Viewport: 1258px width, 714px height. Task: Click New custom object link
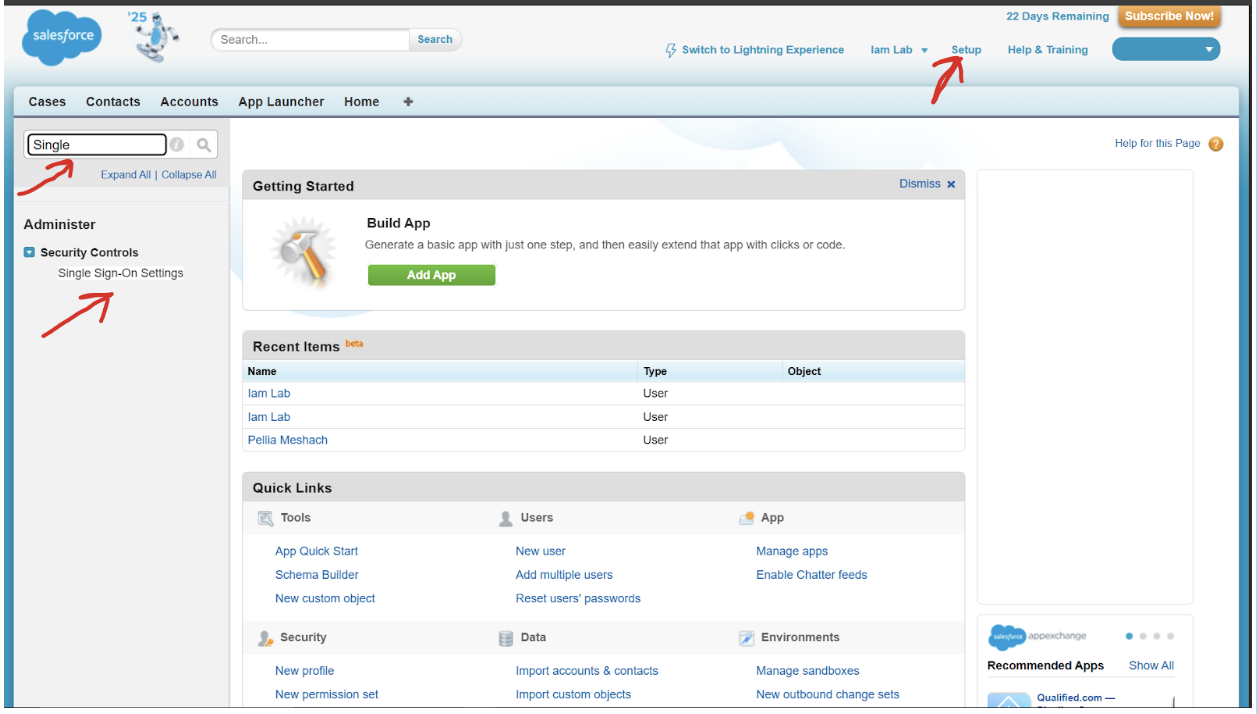click(325, 598)
